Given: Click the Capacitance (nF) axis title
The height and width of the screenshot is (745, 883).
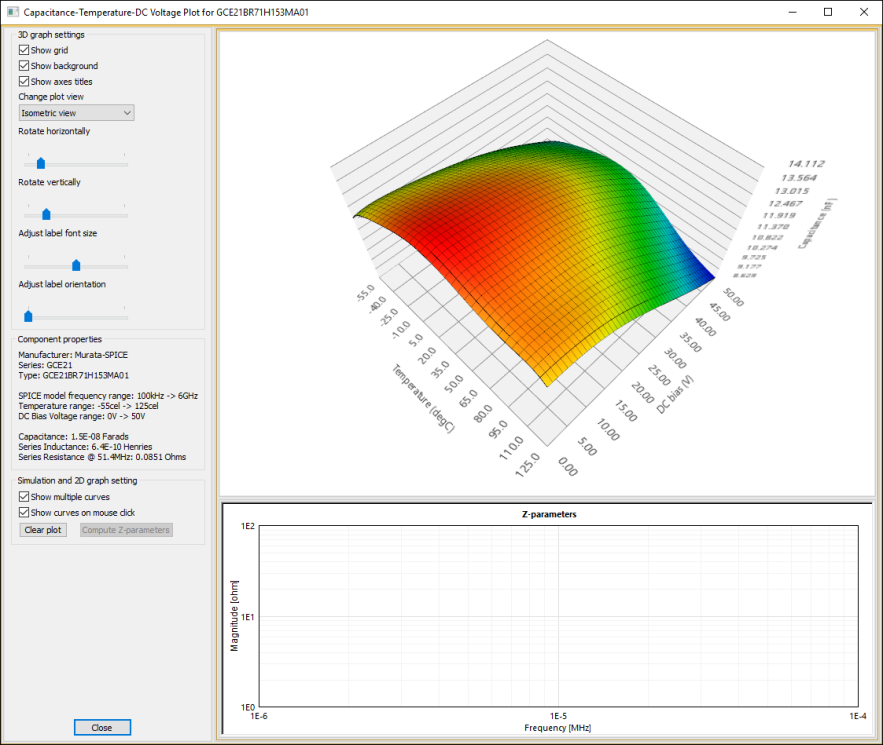Looking at the screenshot, I should pyautogui.click(x=818, y=224).
